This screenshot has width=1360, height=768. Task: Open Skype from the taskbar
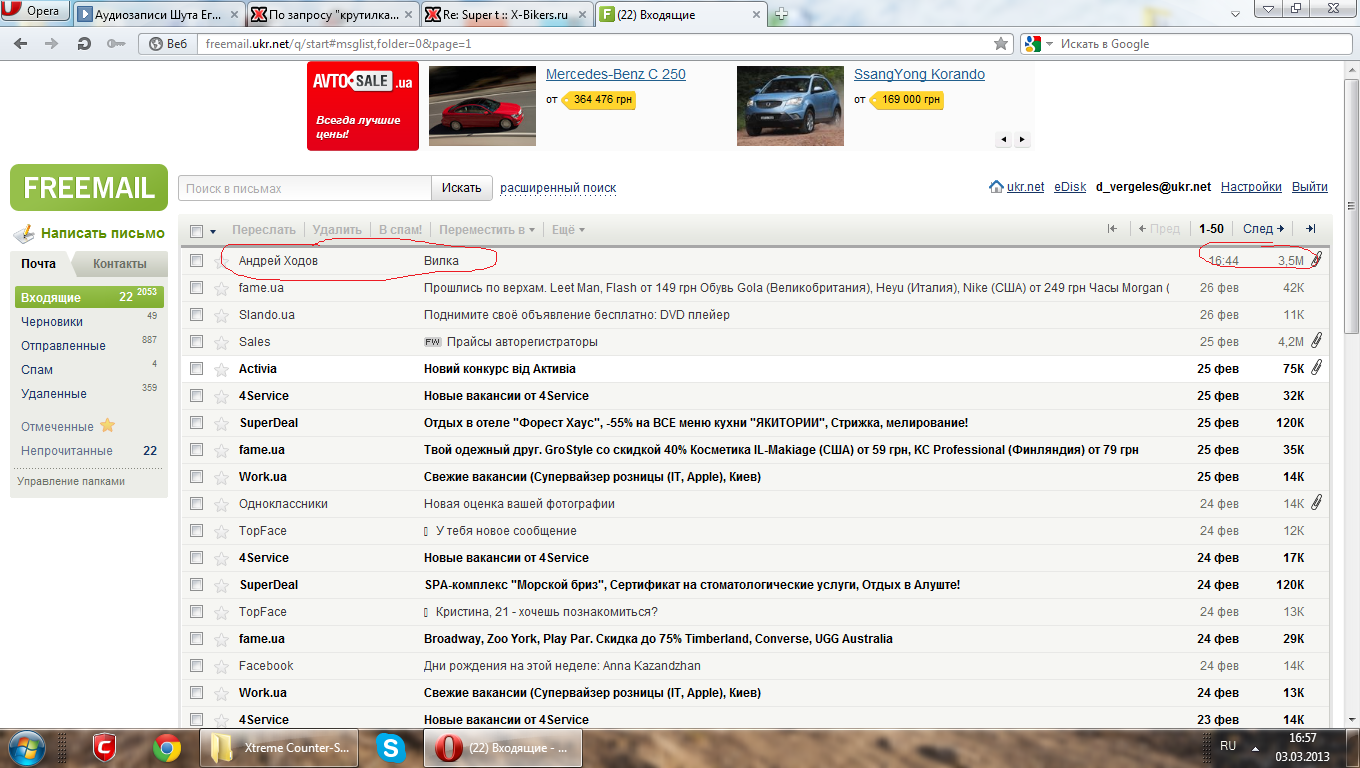click(x=391, y=748)
